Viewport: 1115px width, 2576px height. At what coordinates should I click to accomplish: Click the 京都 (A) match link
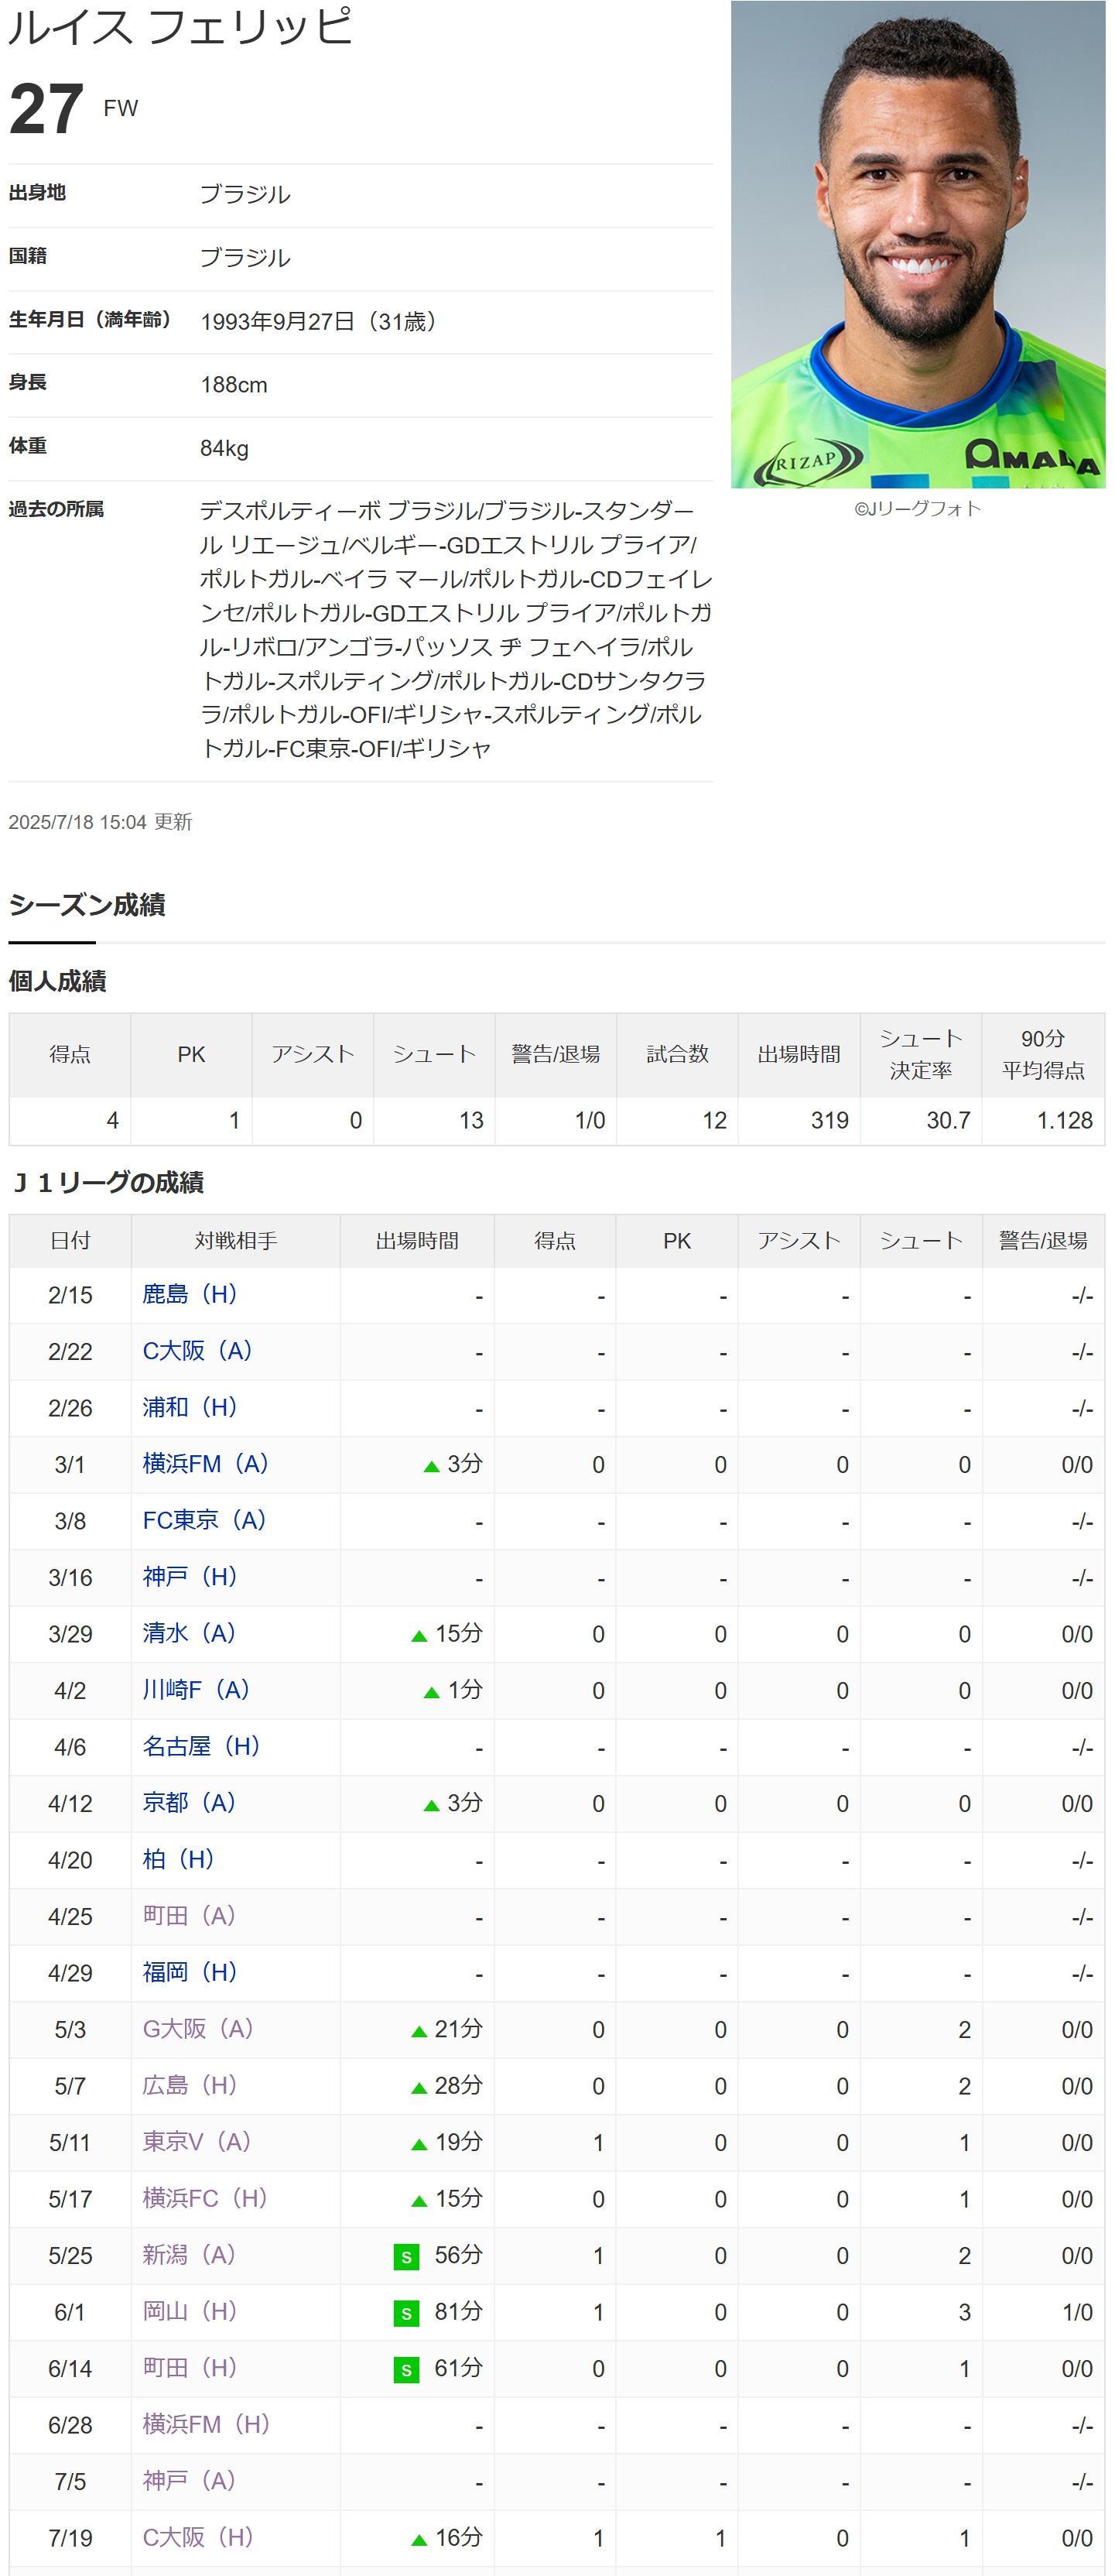[x=189, y=1803]
